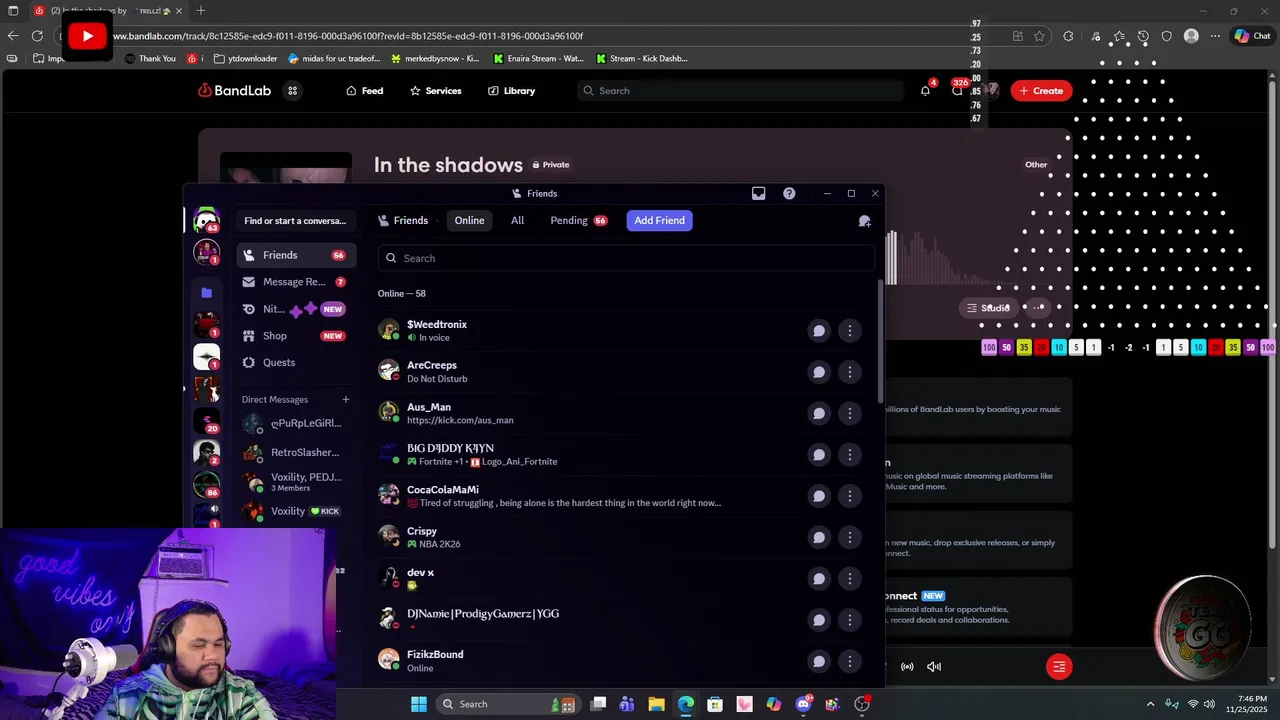Open more options for Aus_Man
Image resolution: width=1280 pixels, height=720 pixels.
[850, 413]
